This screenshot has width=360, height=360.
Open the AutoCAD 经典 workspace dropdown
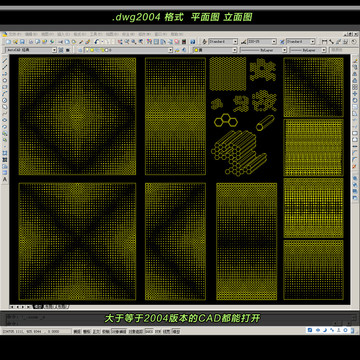click(x=31, y=50)
